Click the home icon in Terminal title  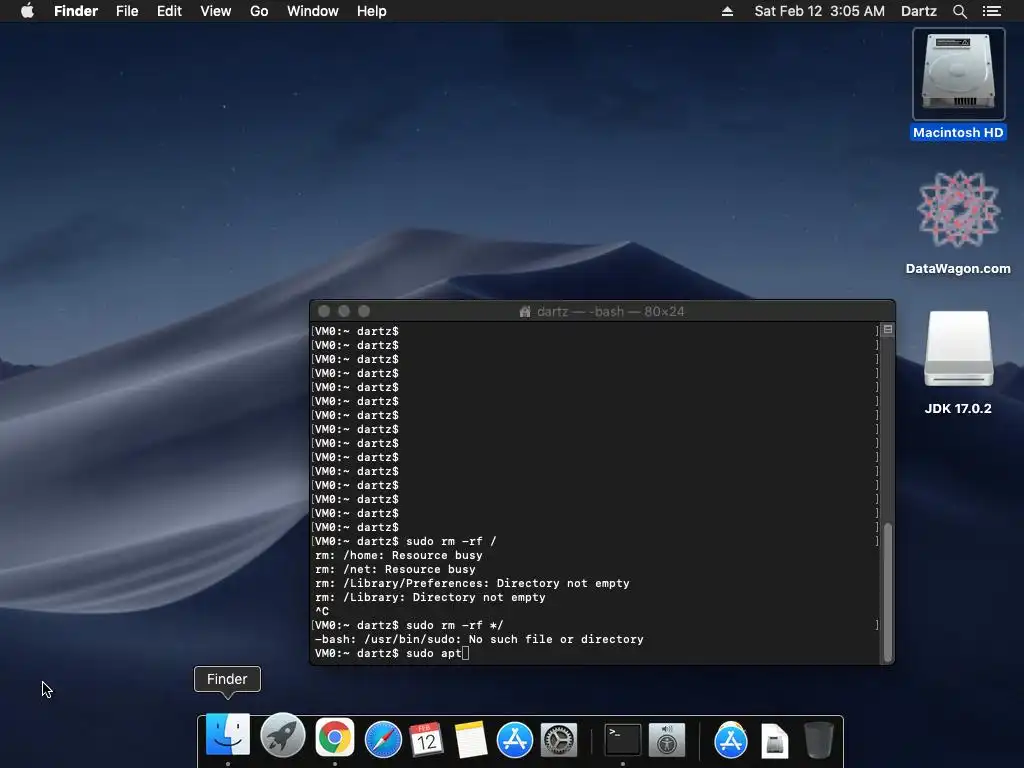[524, 312]
